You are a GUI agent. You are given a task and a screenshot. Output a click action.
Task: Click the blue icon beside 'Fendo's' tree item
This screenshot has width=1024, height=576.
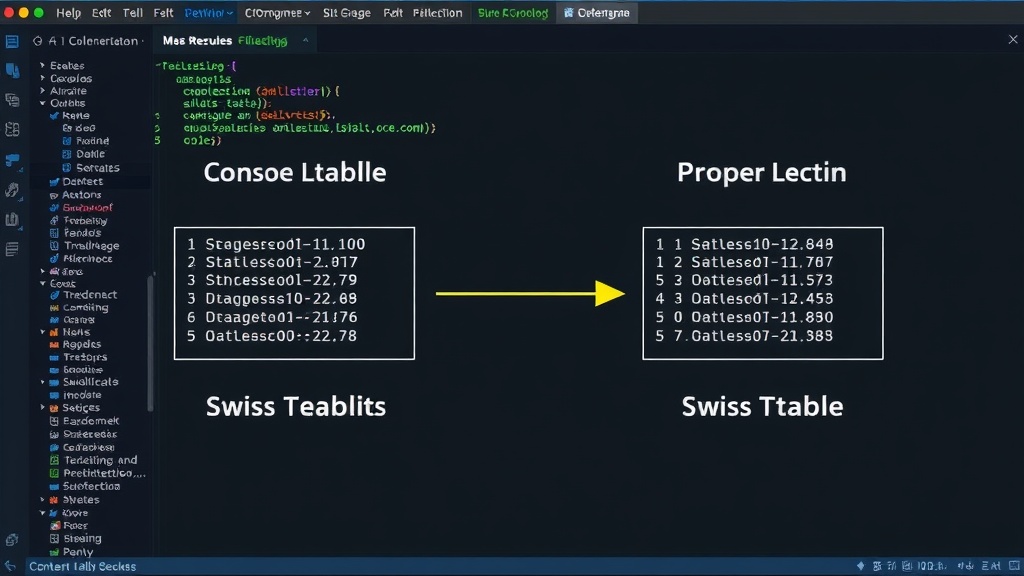[54, 233]
